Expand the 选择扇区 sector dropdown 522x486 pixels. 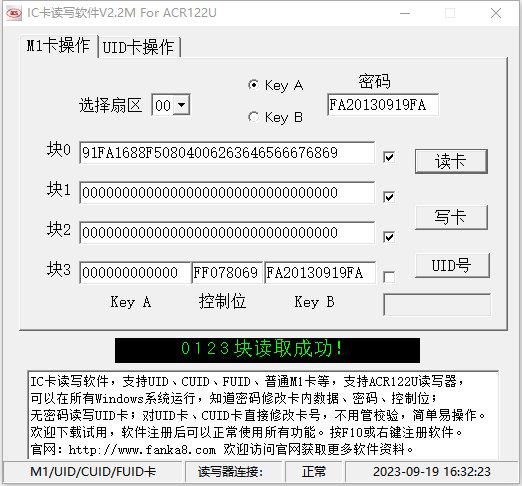pyautogui.click(x=182, y=105)
